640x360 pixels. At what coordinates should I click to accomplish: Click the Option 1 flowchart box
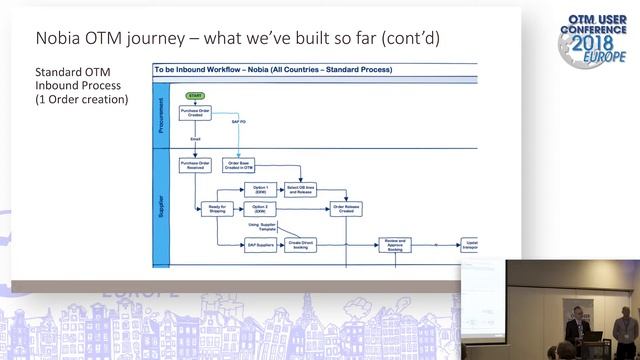(x=260, y=190)
